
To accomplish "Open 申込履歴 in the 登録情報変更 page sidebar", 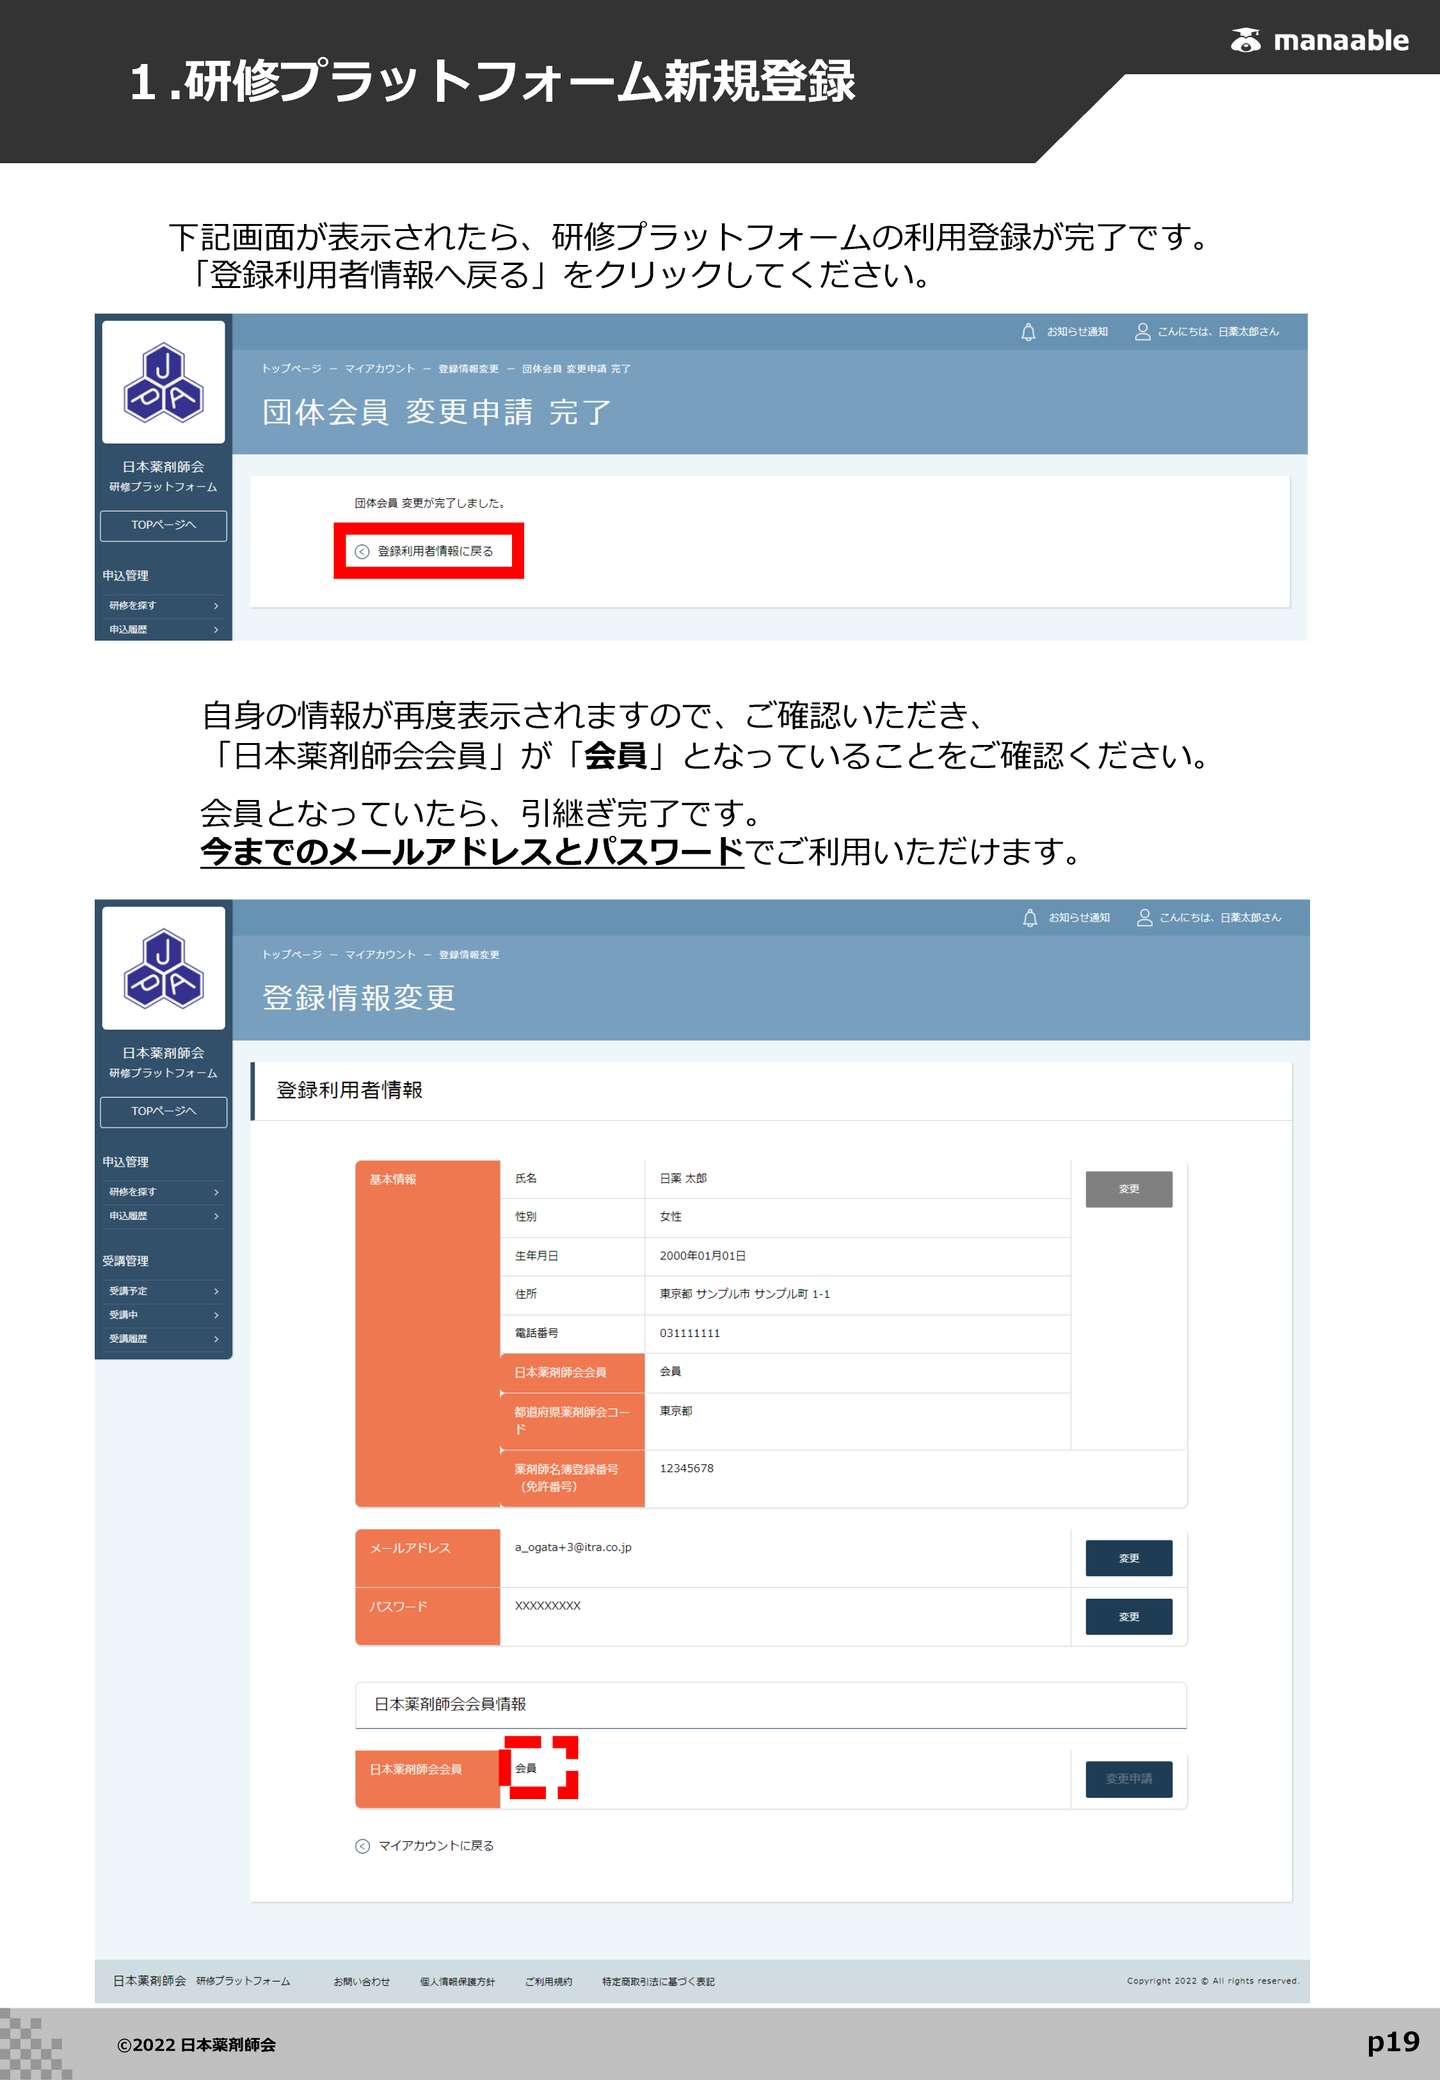I will pos(128,1216).
